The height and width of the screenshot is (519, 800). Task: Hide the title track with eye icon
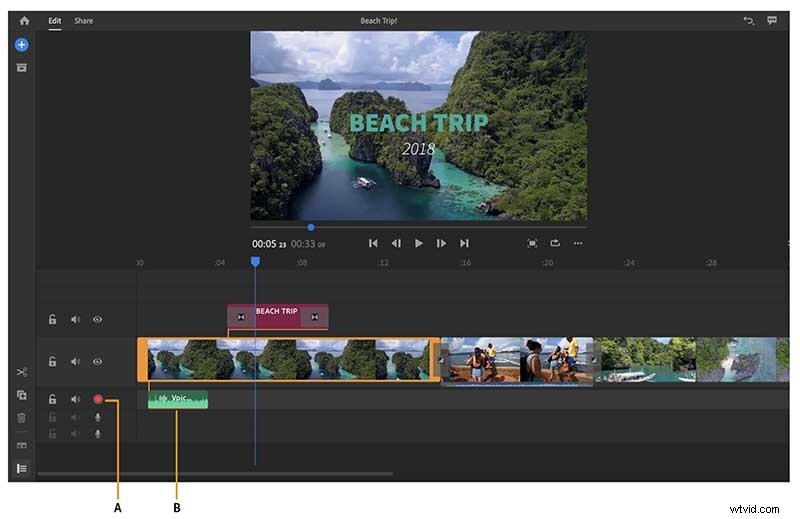(98, 320)
